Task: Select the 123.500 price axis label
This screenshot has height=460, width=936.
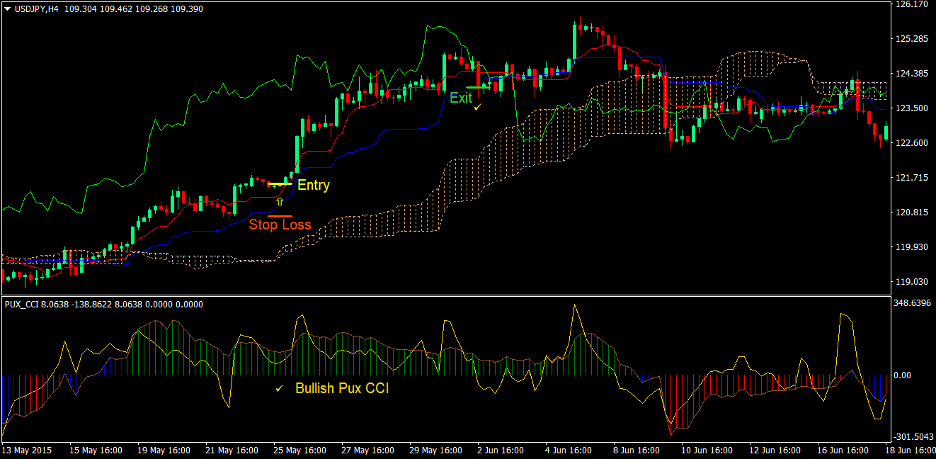Action: [x=910, y=108]
